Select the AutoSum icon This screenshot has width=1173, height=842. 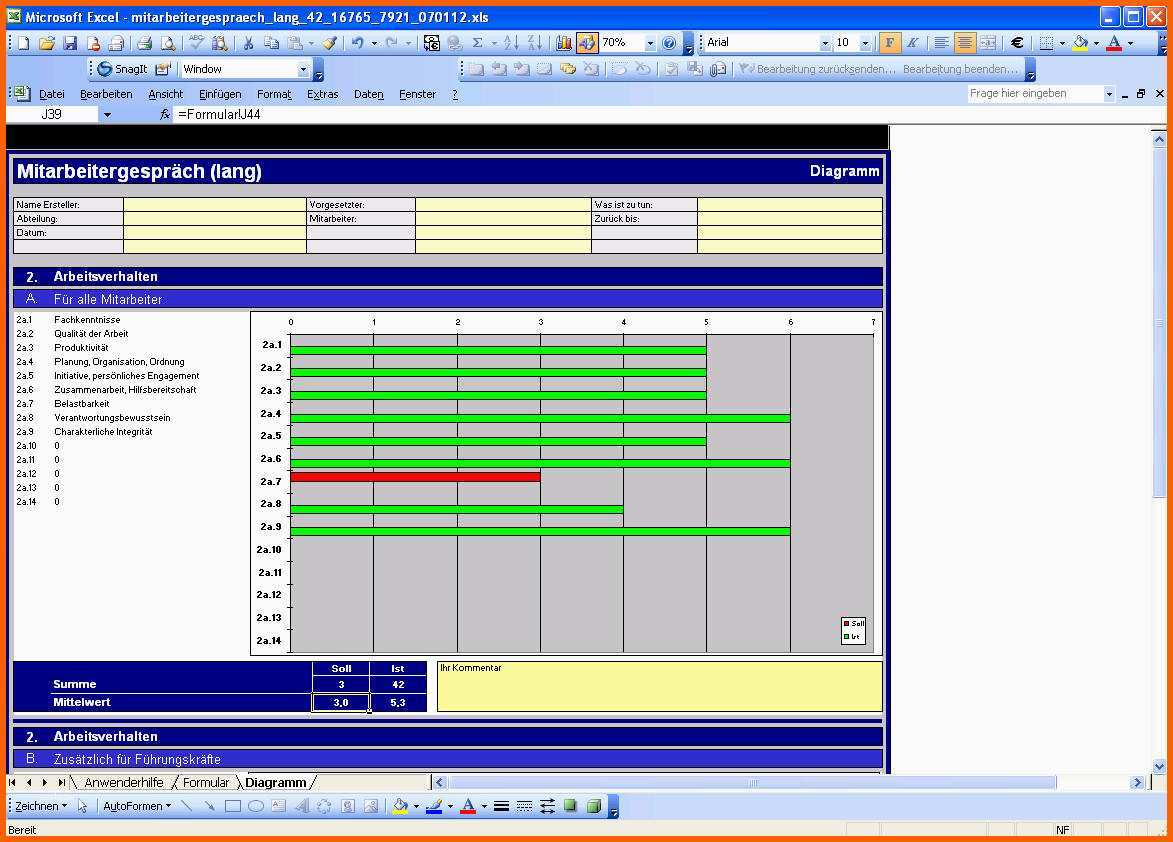478,43
